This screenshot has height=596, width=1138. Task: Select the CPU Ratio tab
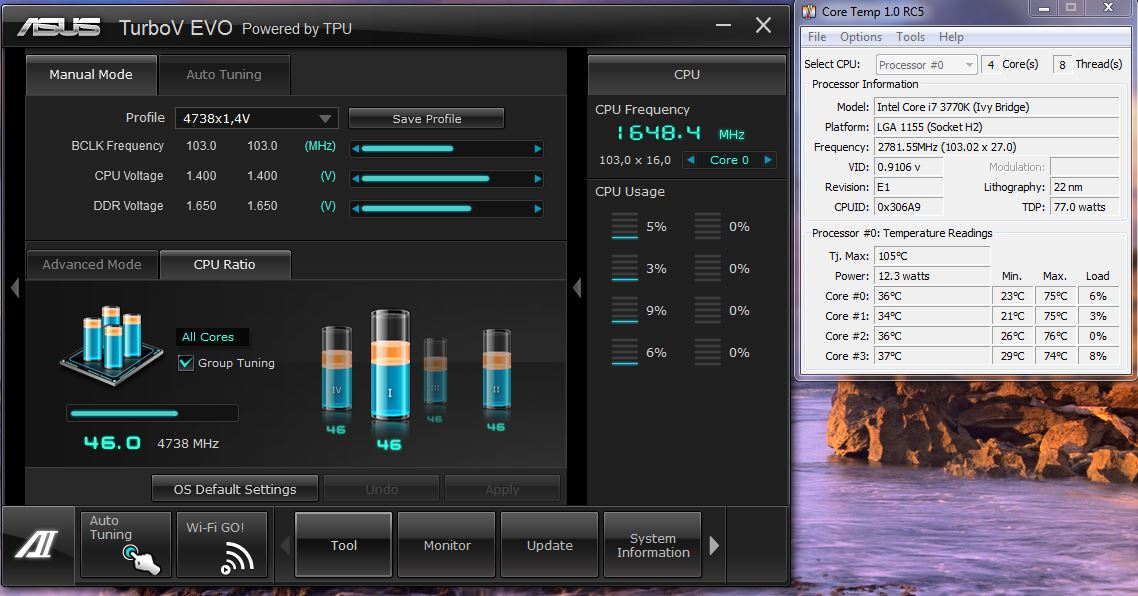(225, 265)
